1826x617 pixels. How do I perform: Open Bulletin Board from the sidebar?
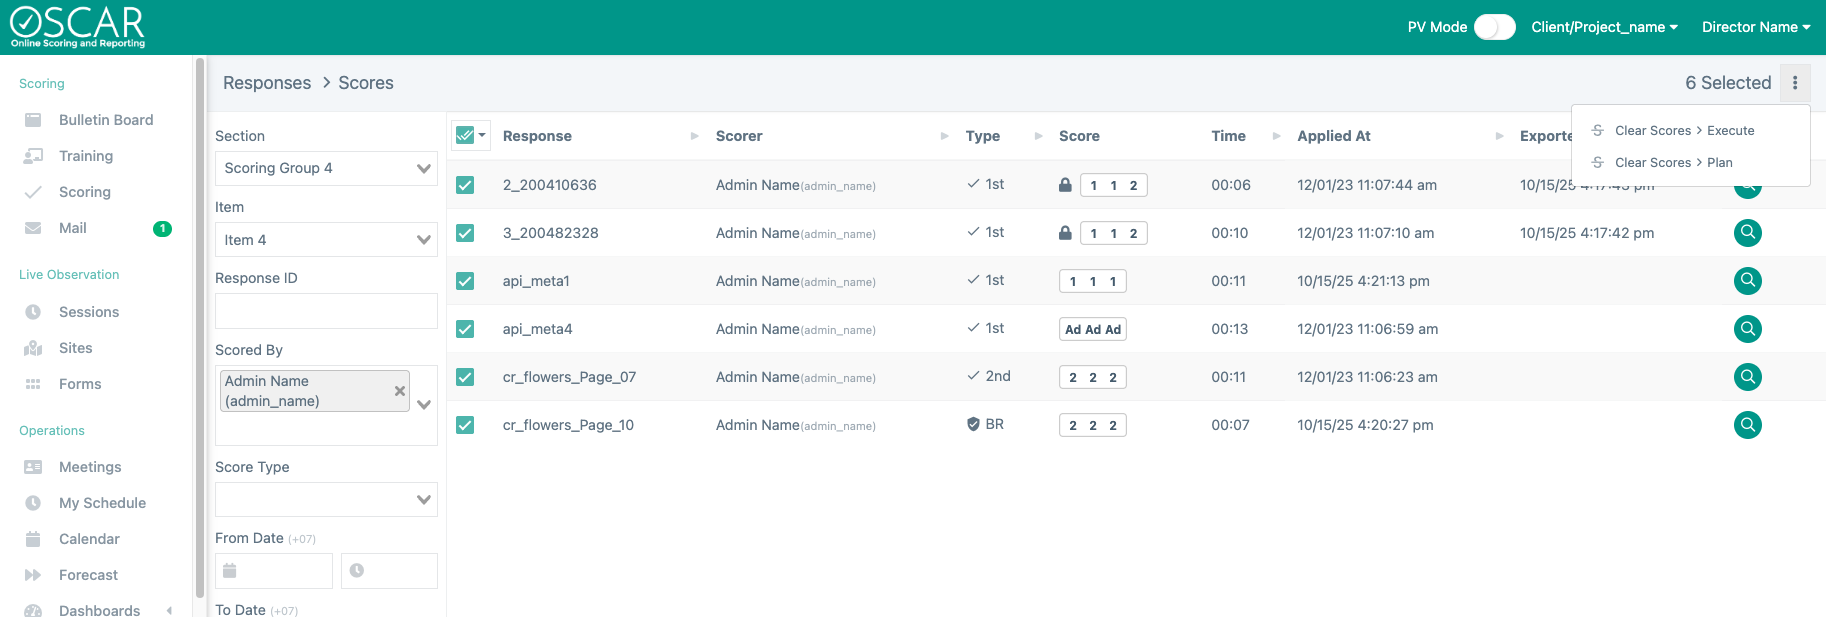point(105,120)
